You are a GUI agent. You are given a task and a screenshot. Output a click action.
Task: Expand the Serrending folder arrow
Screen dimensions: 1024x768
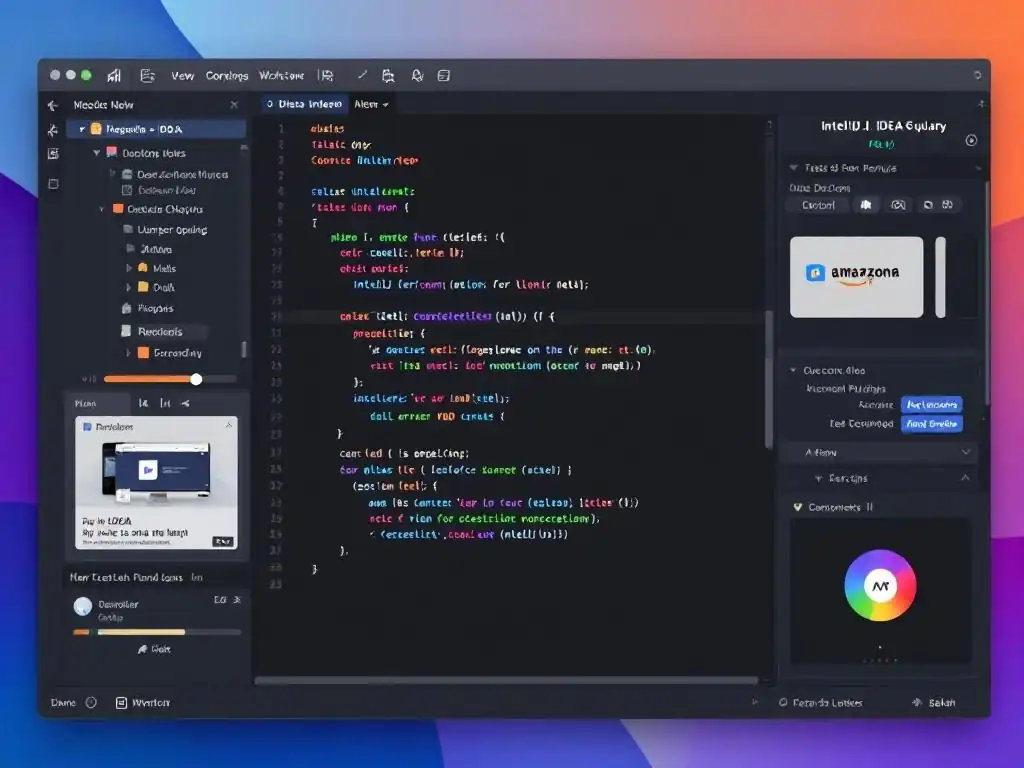pyautogui.click(x=129, y=353)
